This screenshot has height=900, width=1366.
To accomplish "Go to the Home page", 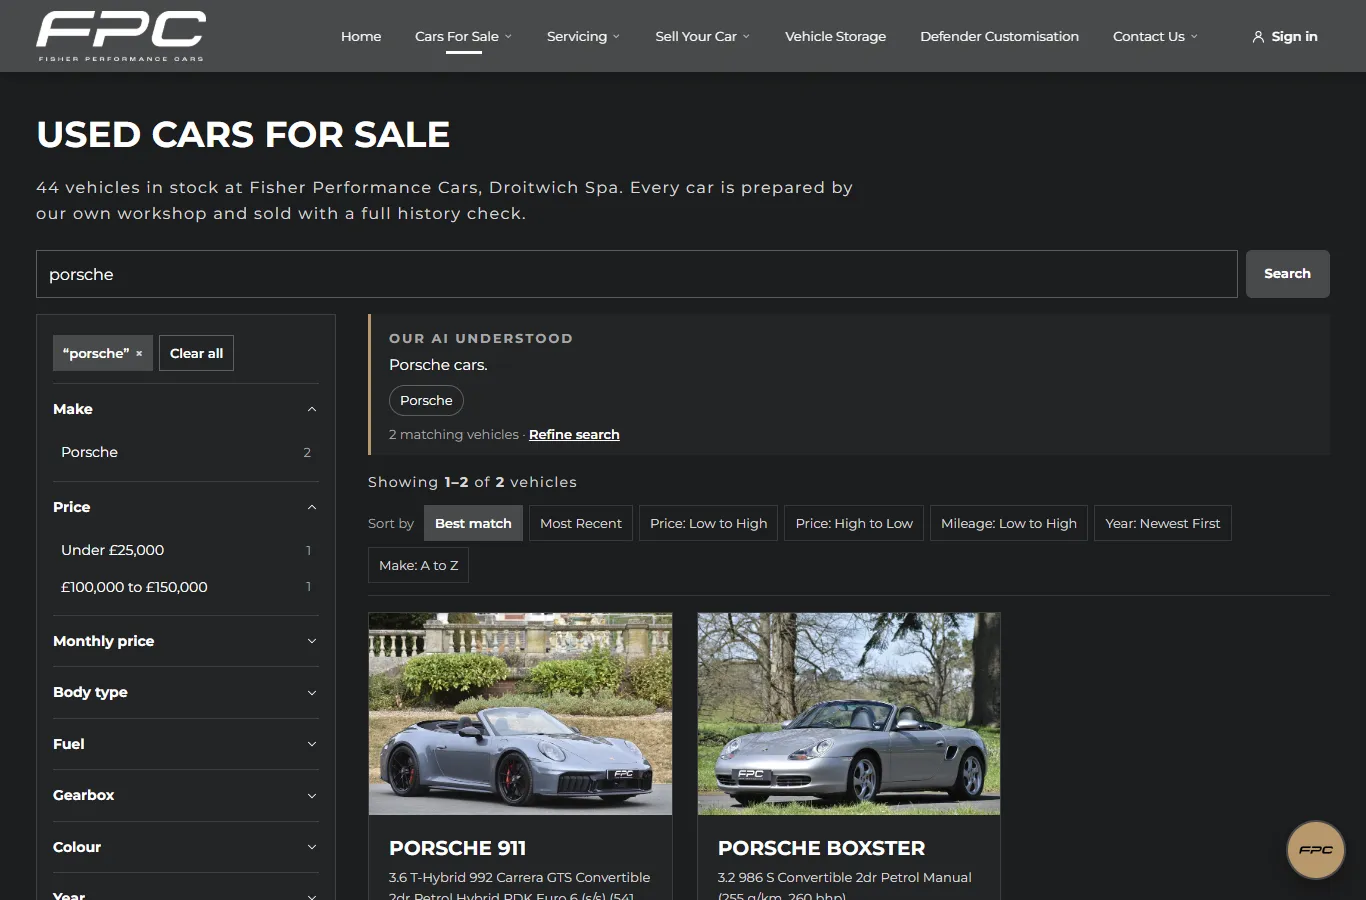I will coord(361,37).
